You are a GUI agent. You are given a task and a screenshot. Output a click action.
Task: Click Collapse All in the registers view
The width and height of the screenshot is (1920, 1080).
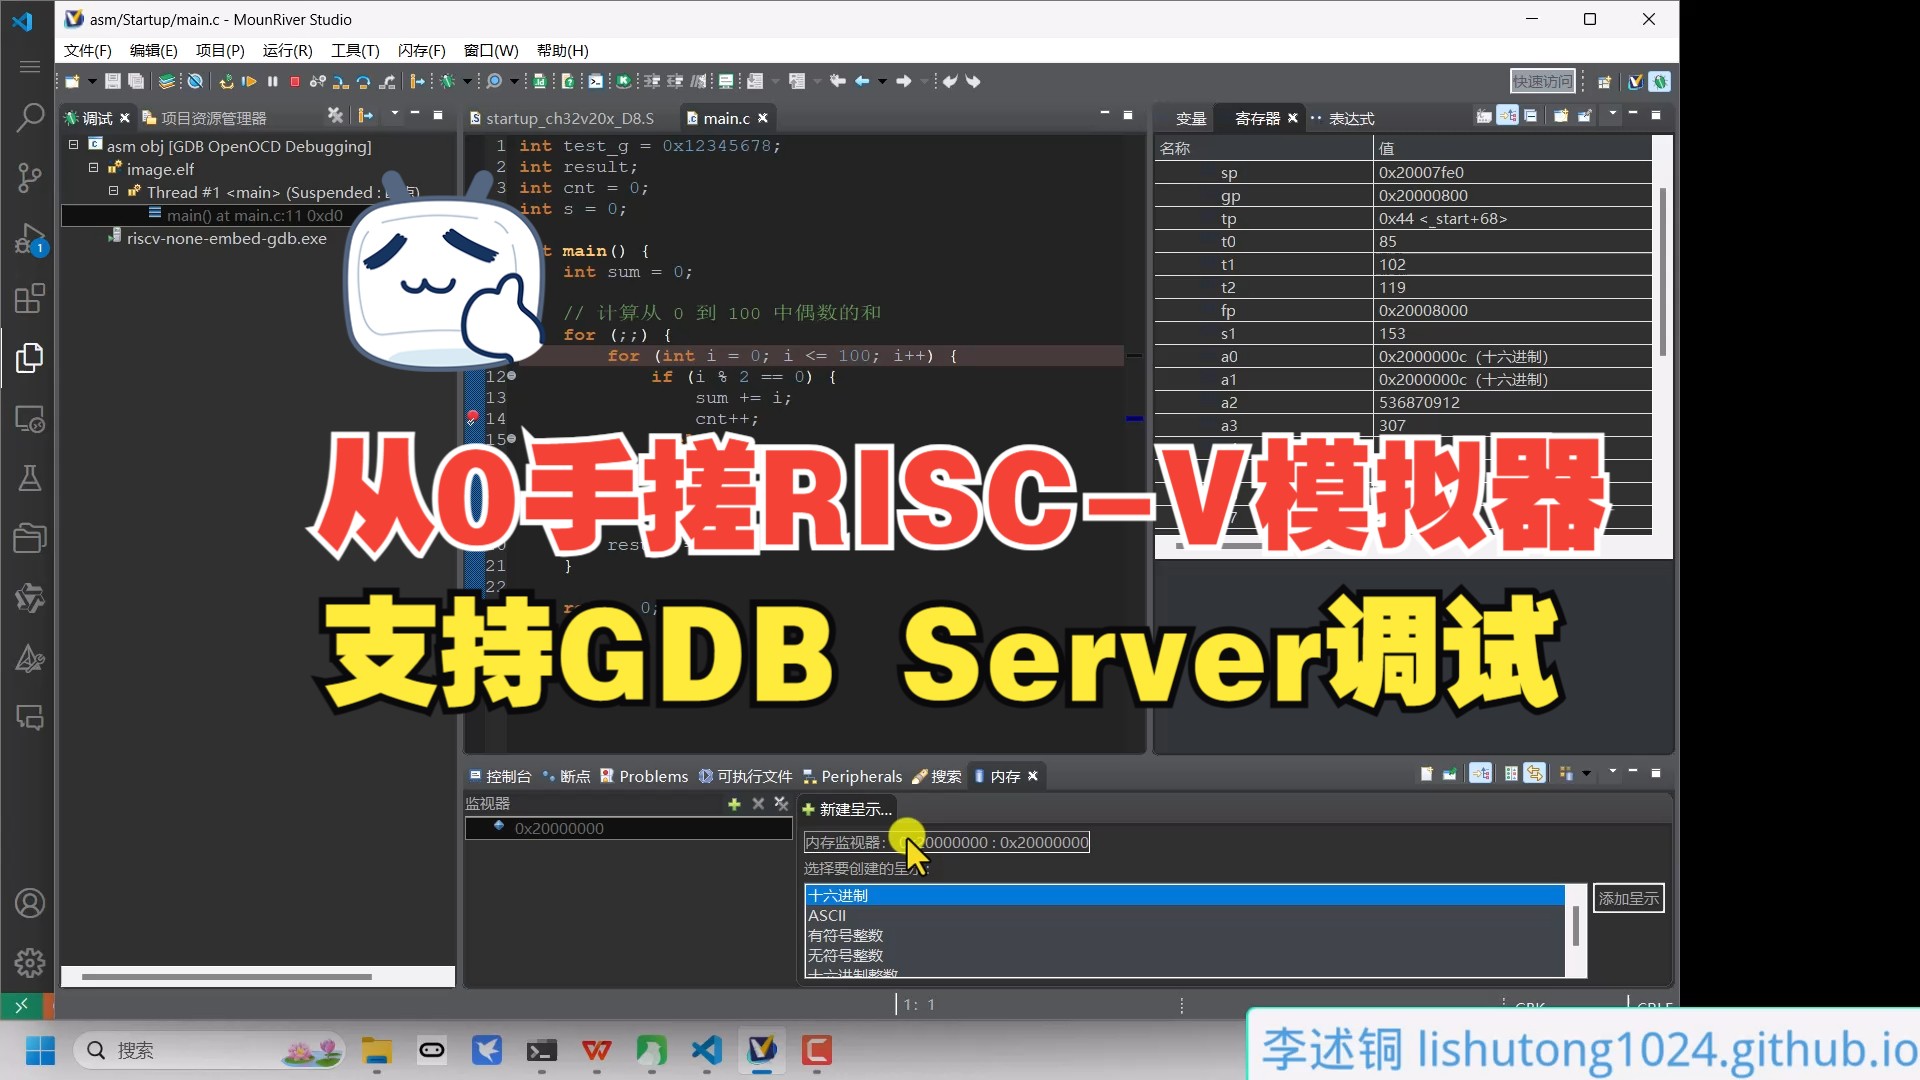pos(1530,116)
